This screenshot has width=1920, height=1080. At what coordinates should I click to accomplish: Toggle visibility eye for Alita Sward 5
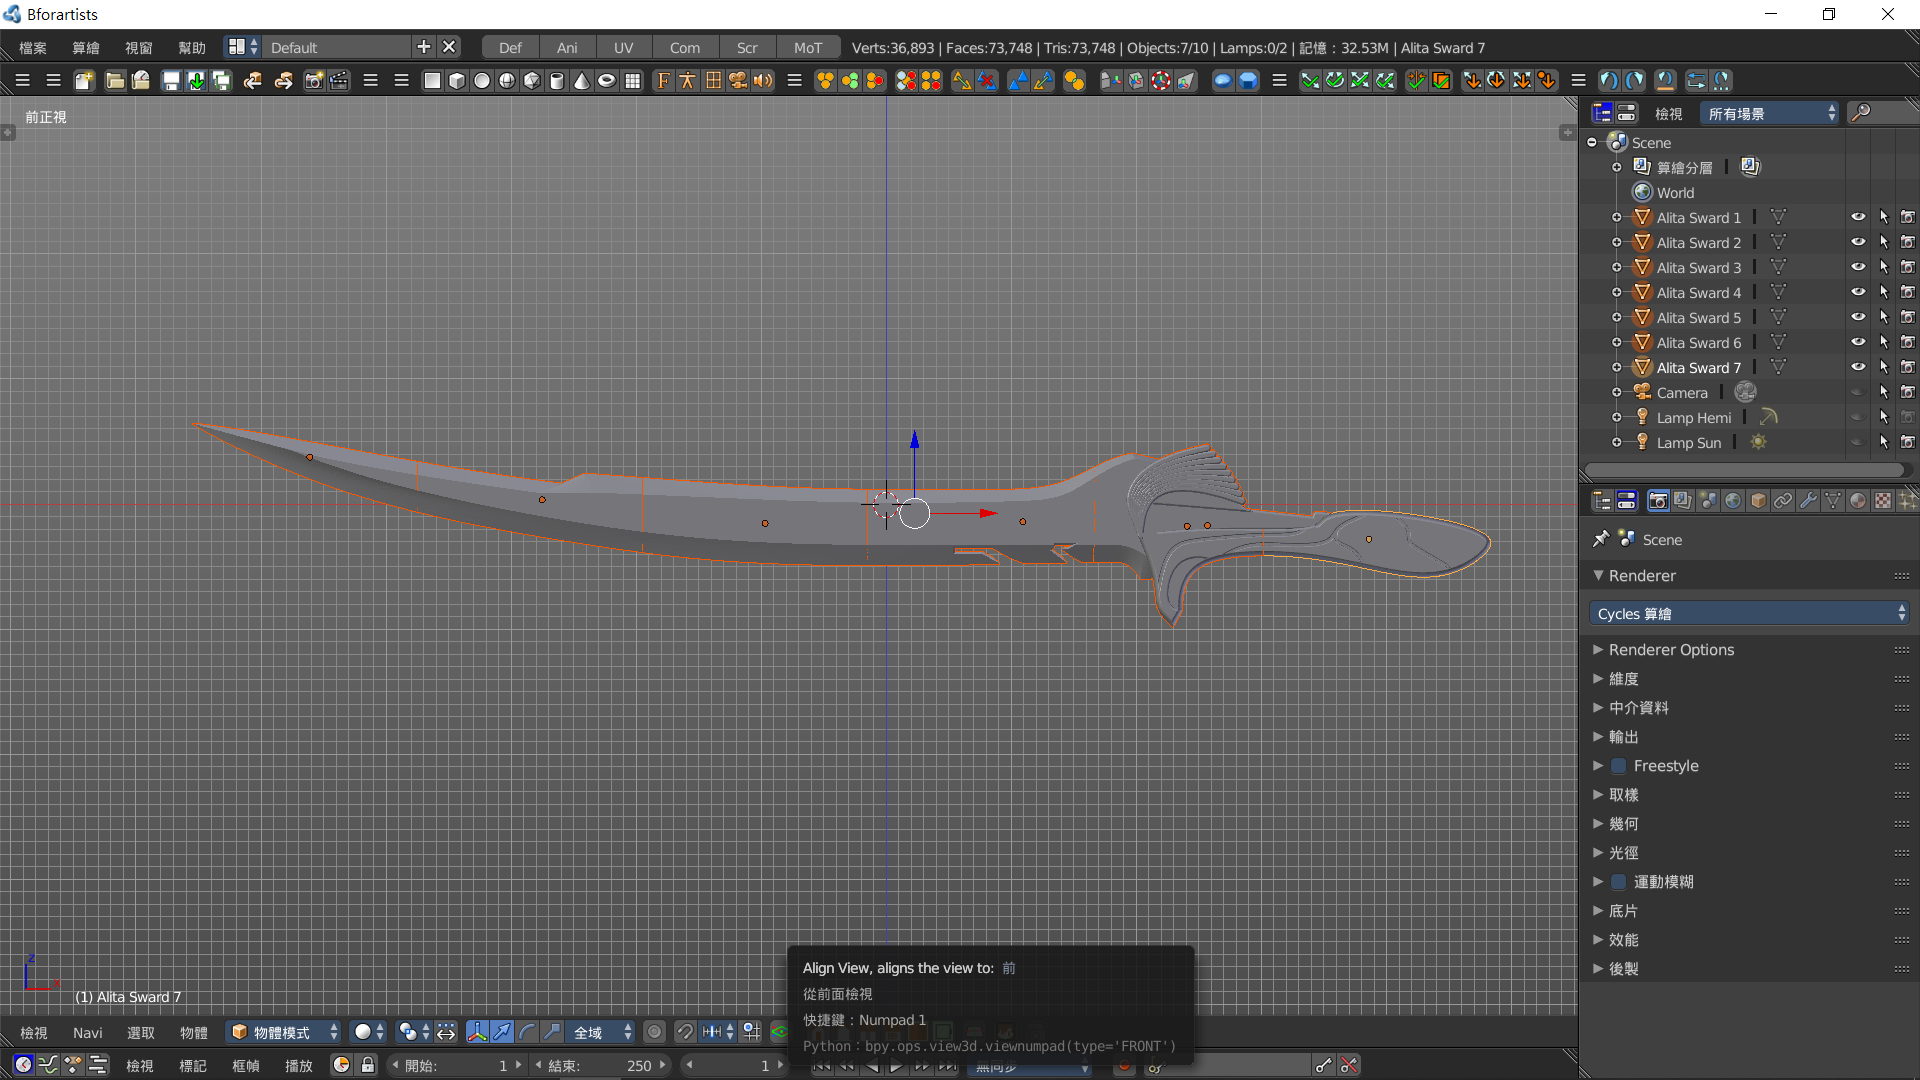point(1858,317)
